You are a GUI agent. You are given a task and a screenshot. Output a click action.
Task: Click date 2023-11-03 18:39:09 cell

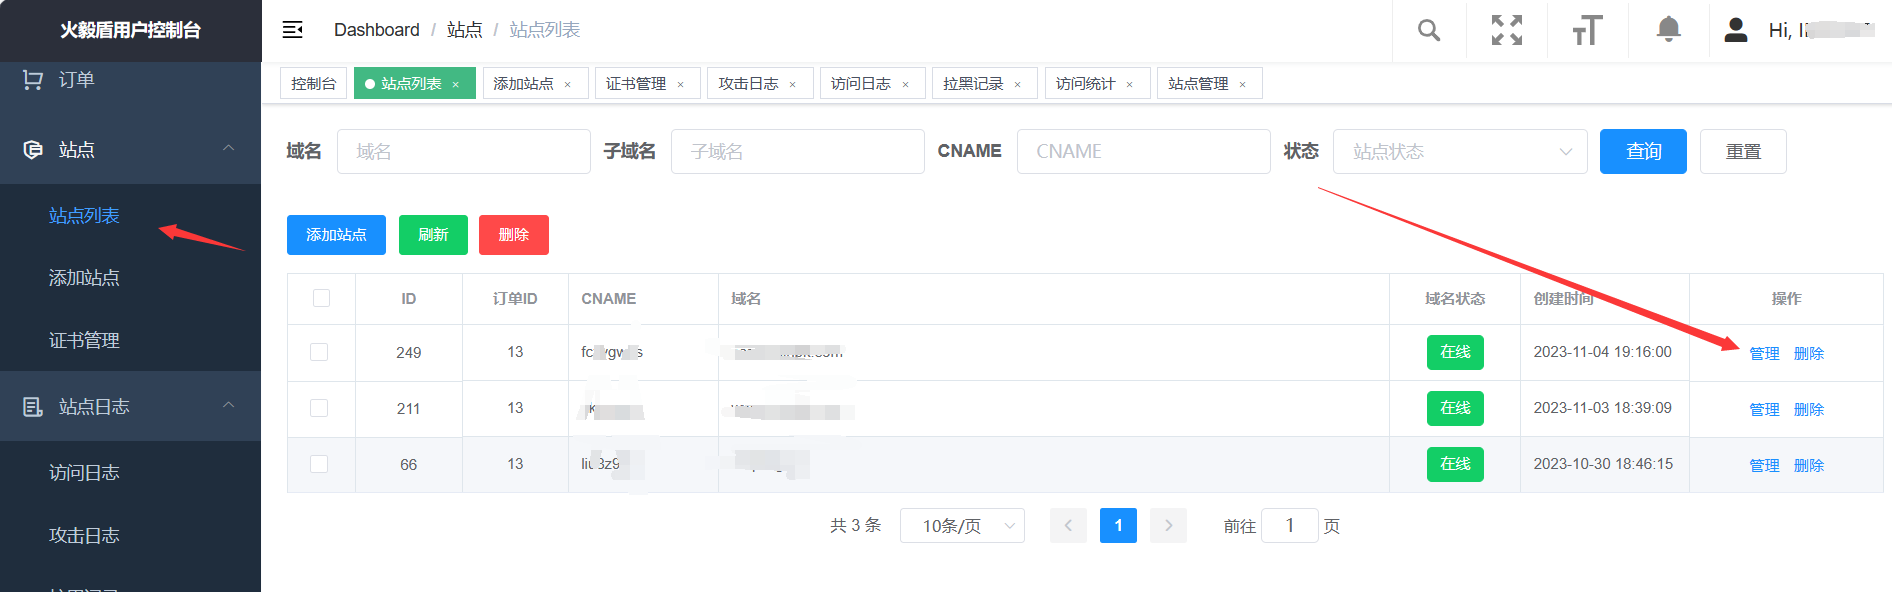[x=1603, y=408]
